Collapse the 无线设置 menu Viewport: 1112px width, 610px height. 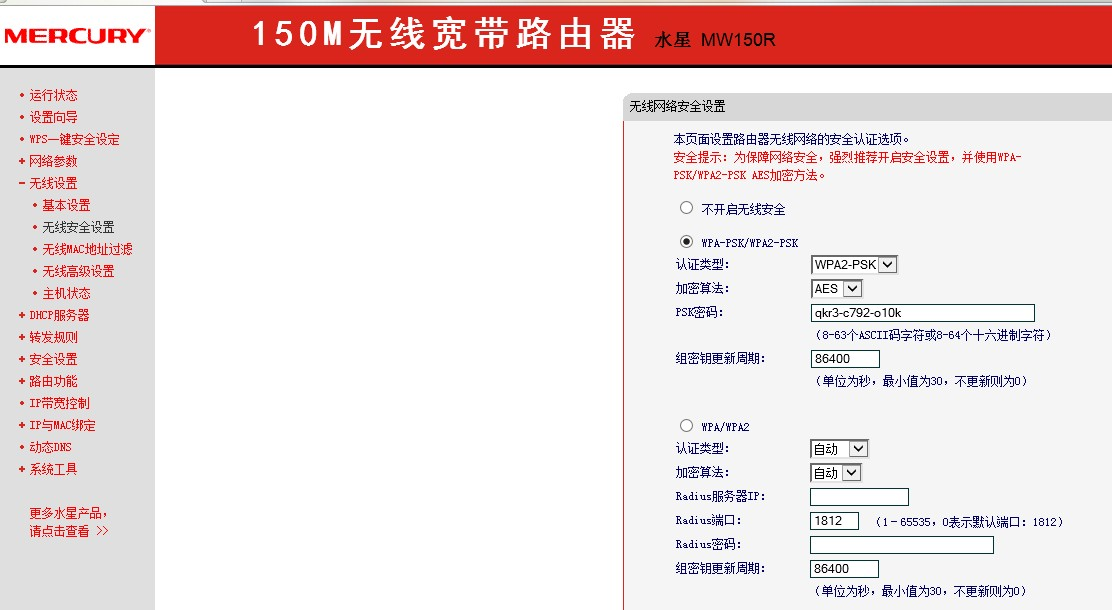pos(53,183)
